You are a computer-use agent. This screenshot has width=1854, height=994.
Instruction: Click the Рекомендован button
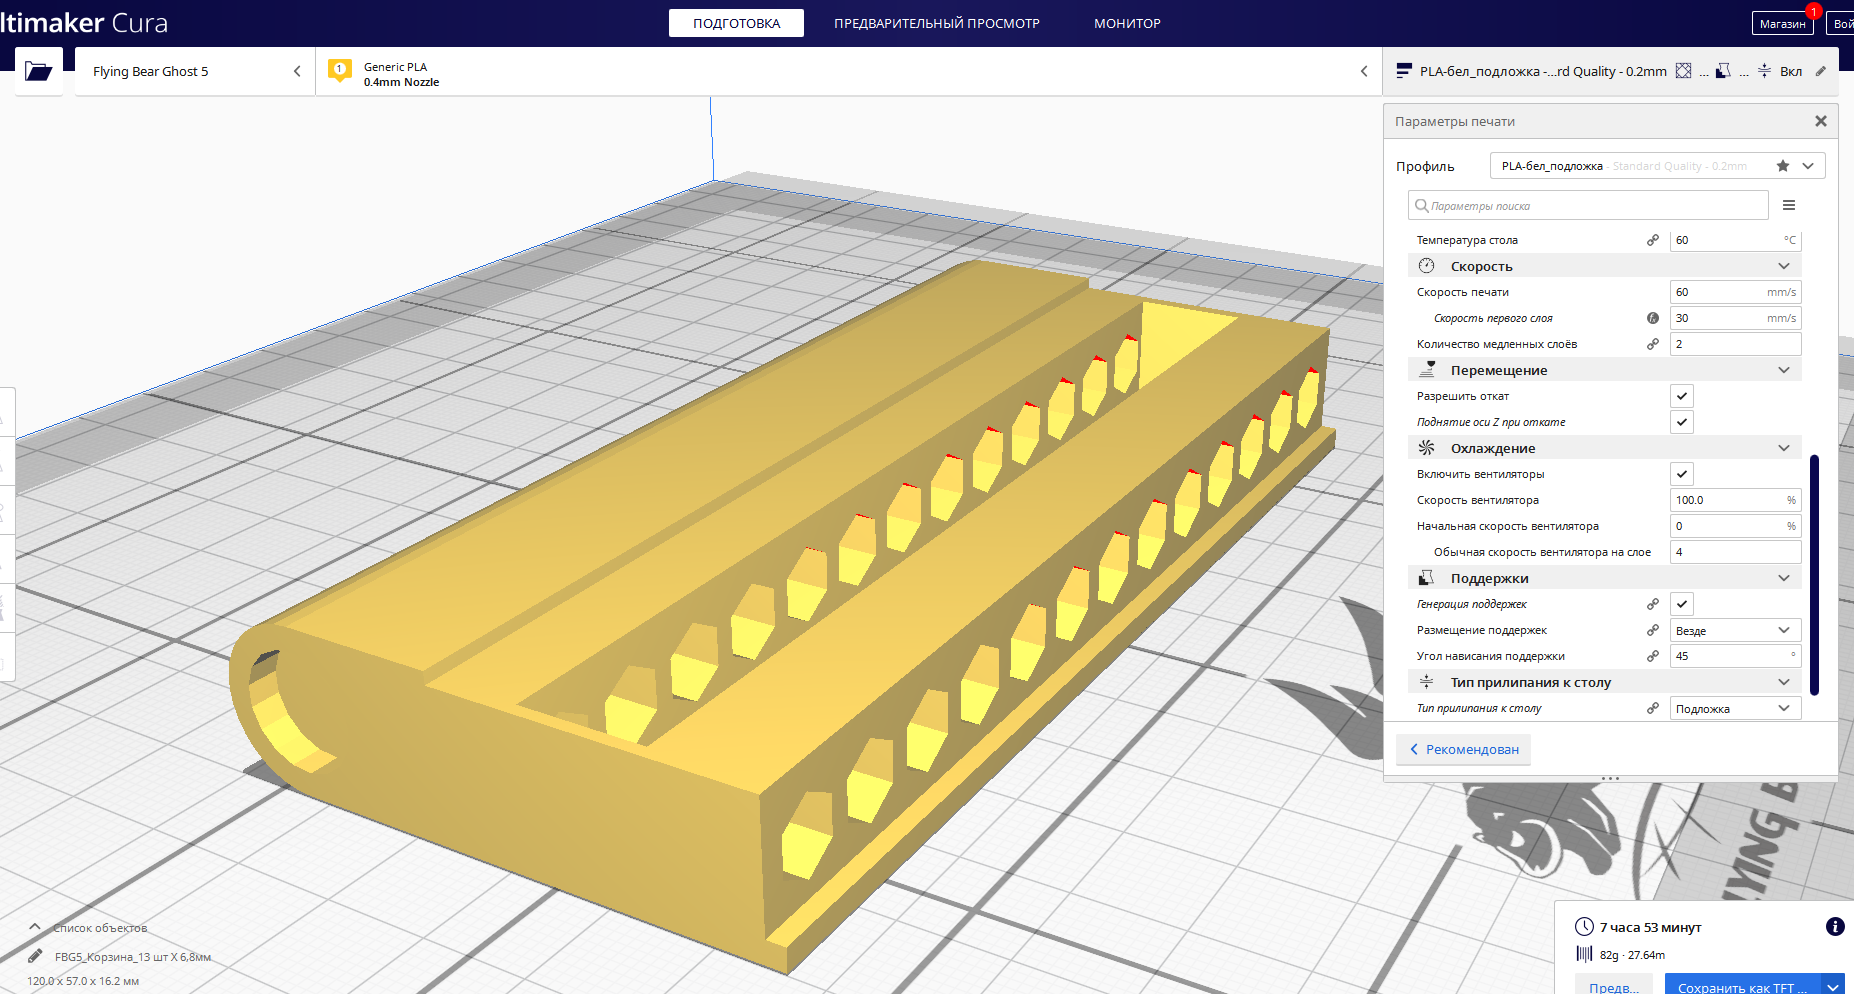[1463, 749]
